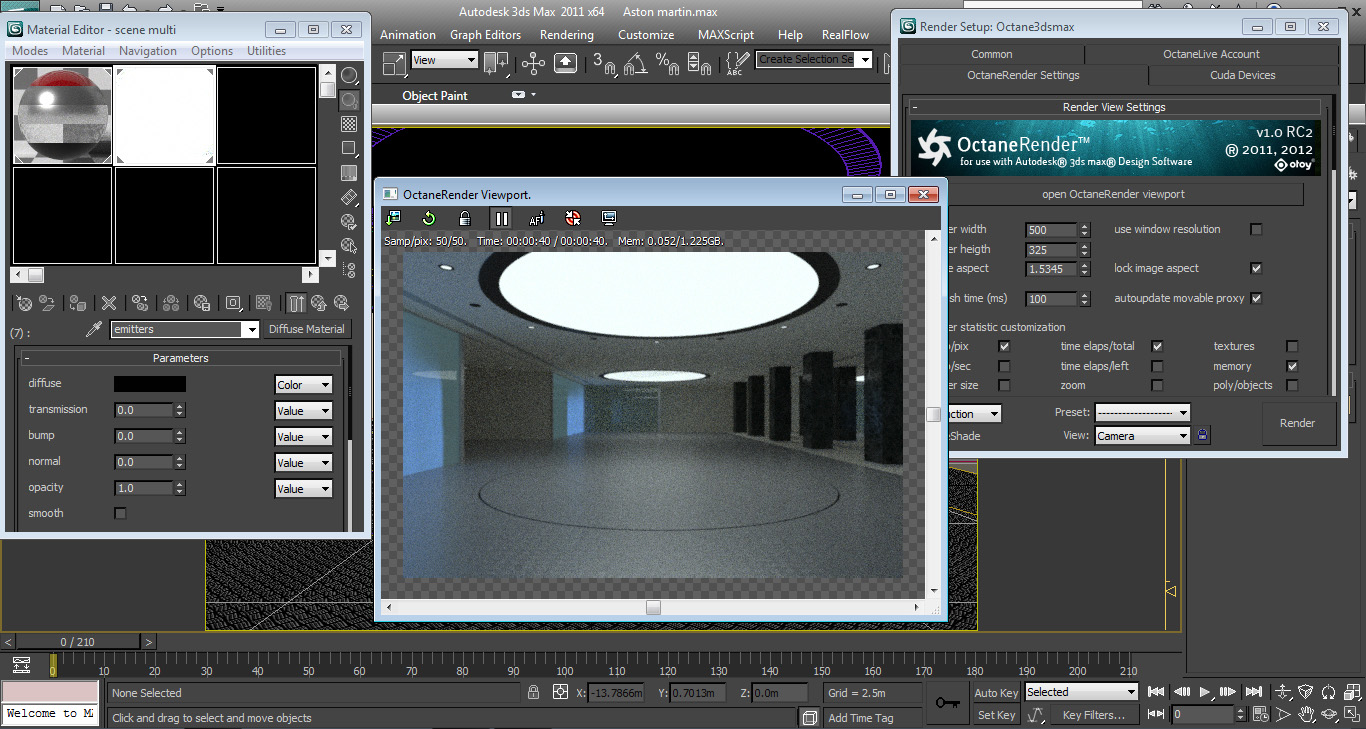Open the Preset dropdown in Render Setup
Viewport: 1366px width, 729px height.
(x=1143, y=412)
